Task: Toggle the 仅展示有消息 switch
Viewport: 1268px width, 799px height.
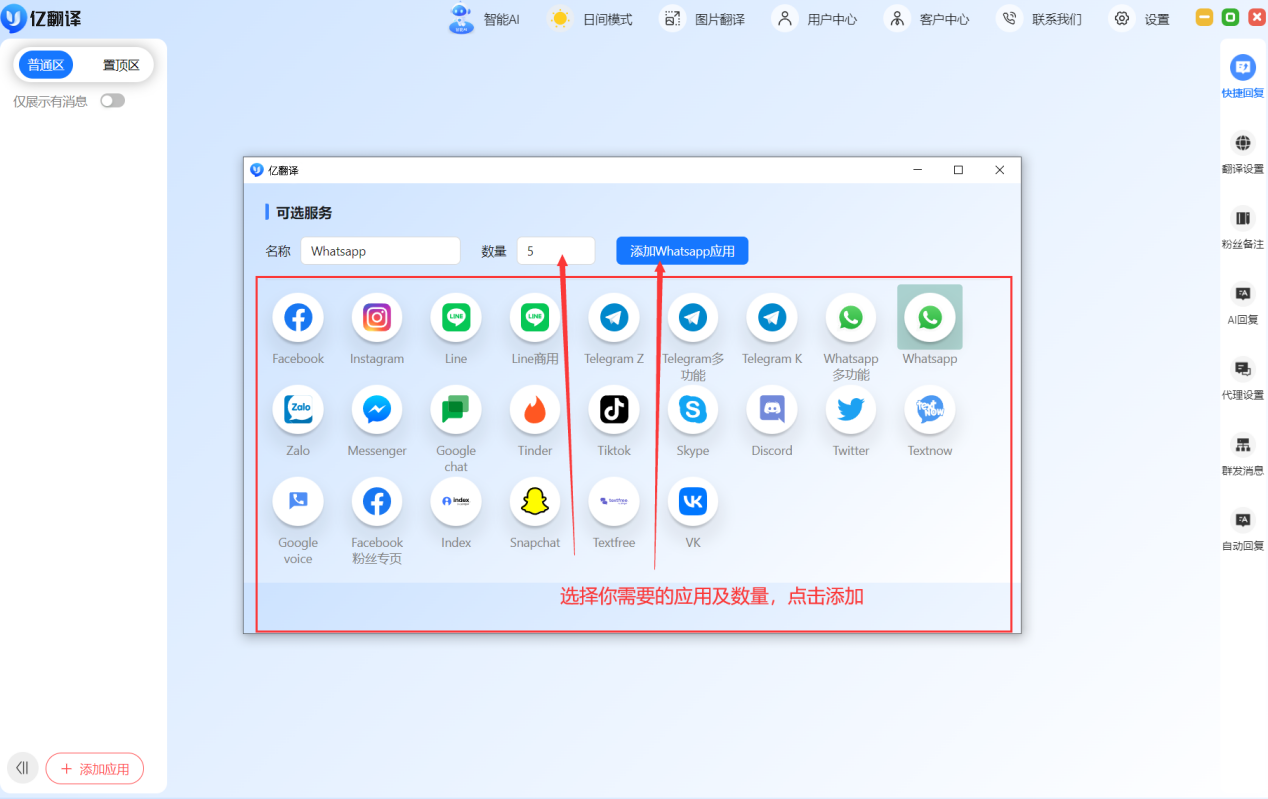Action: (112, 100)
